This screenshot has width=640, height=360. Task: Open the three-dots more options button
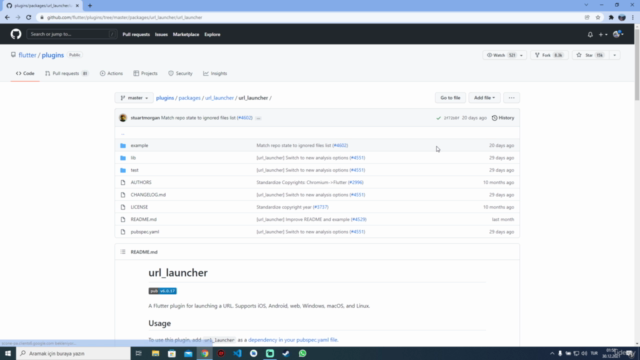[x=511, y=98]
